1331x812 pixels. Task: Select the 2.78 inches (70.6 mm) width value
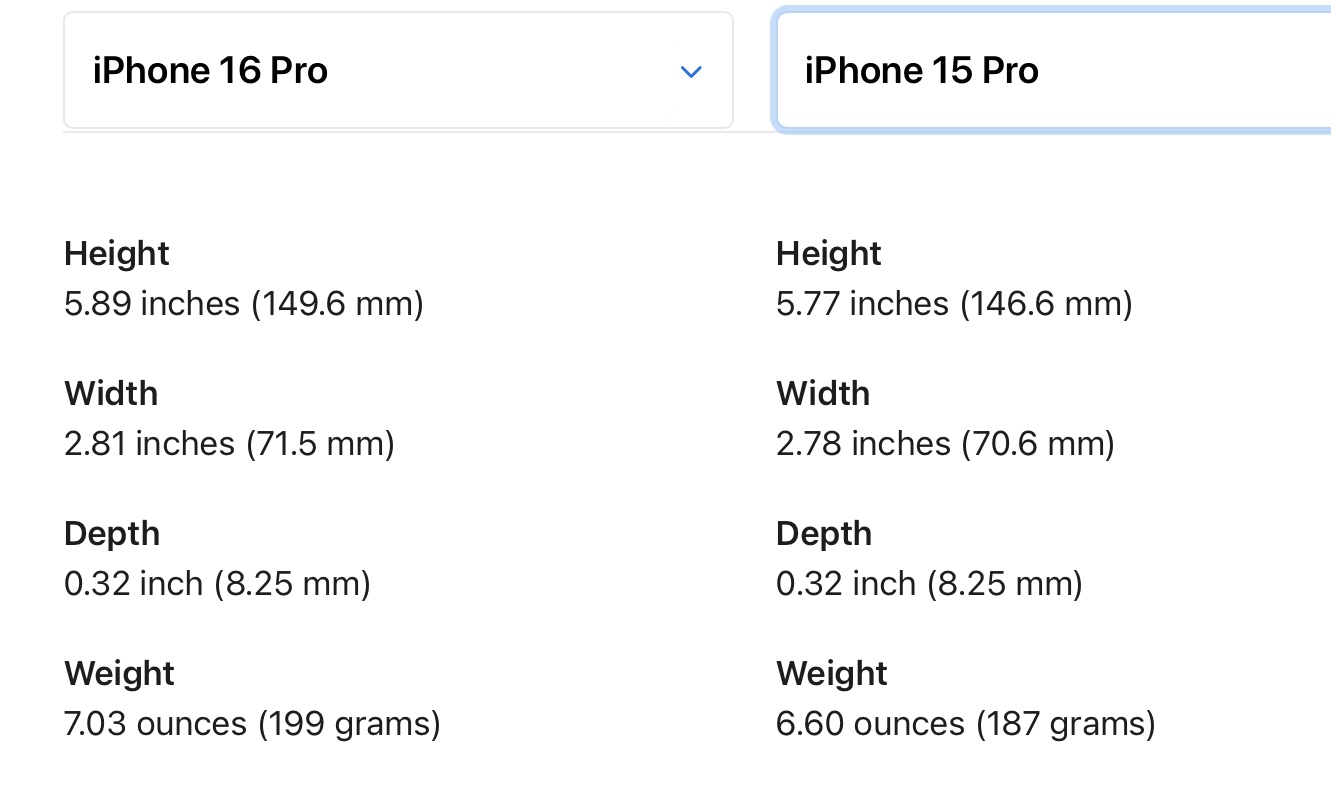pyautogui.click(x=945, y=444)
